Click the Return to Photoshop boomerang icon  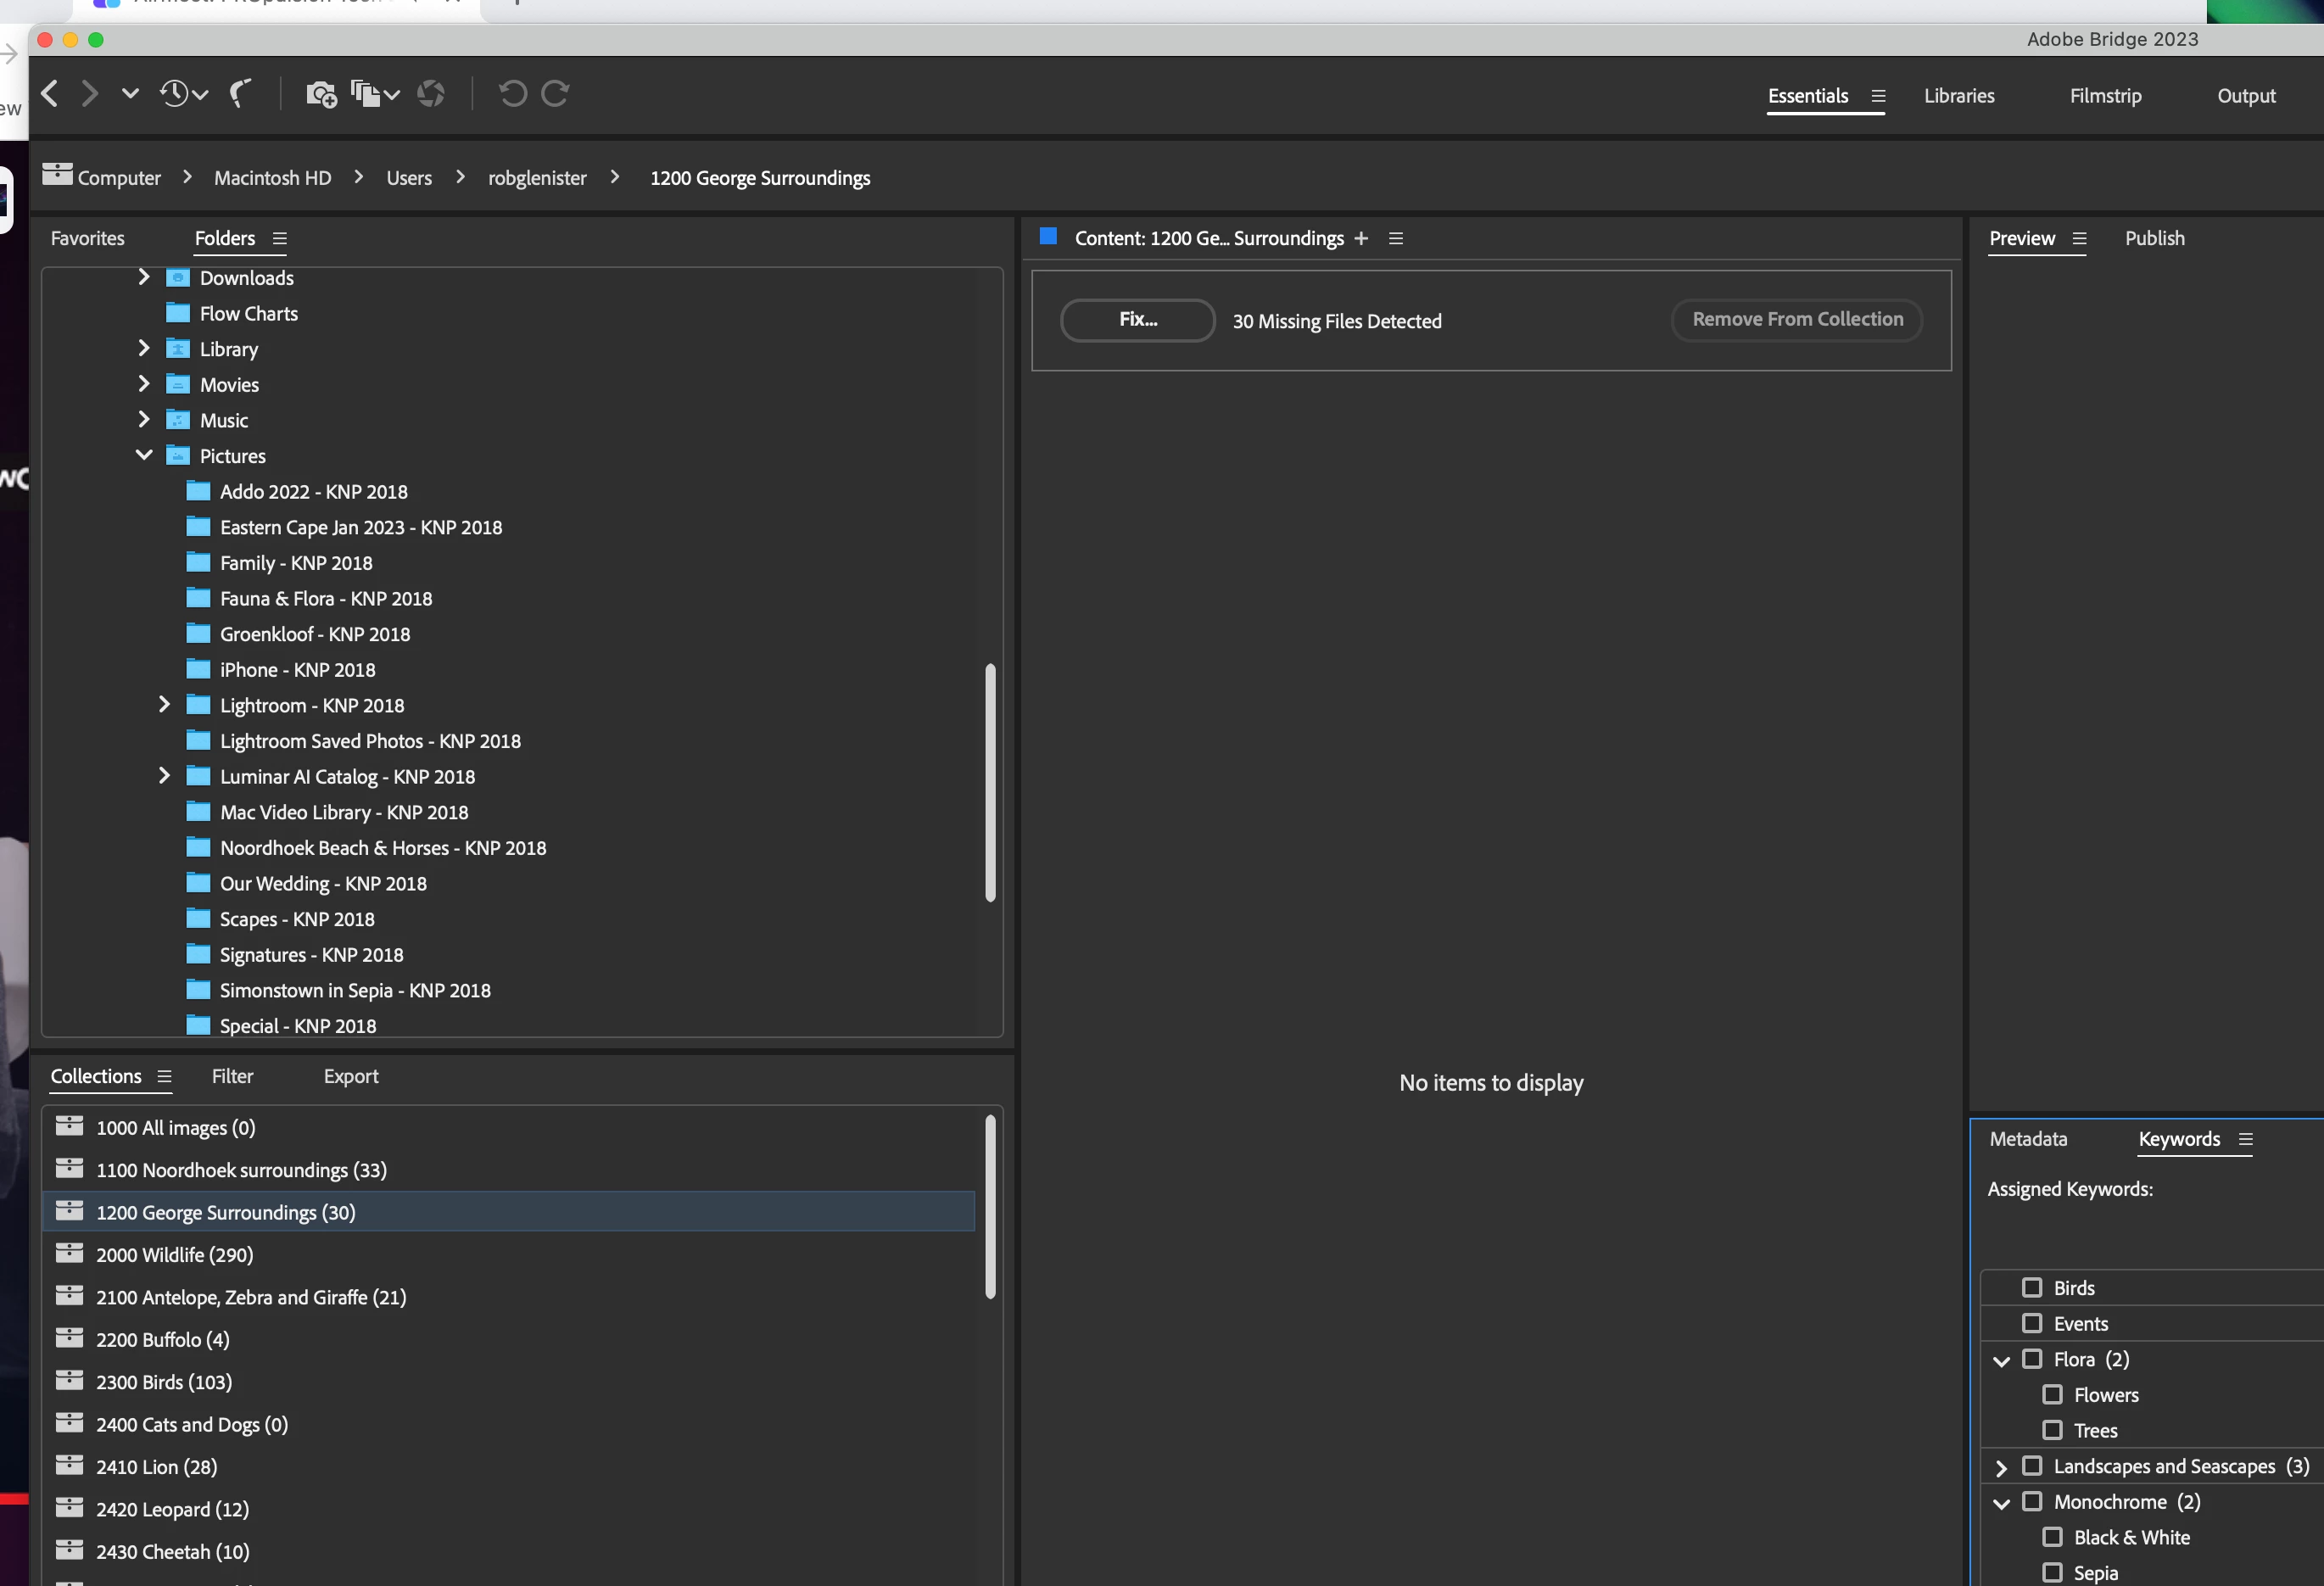click(240, 94)
